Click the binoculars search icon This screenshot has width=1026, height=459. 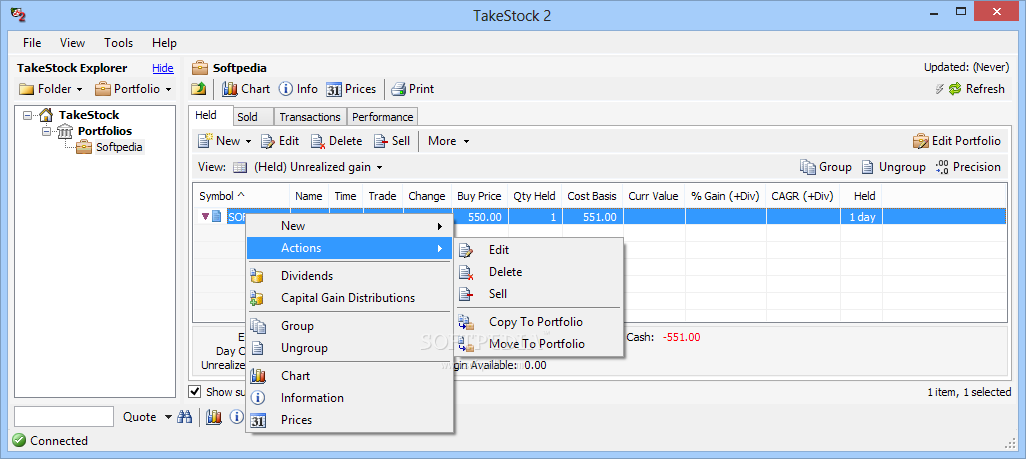[x=185, y=416]
